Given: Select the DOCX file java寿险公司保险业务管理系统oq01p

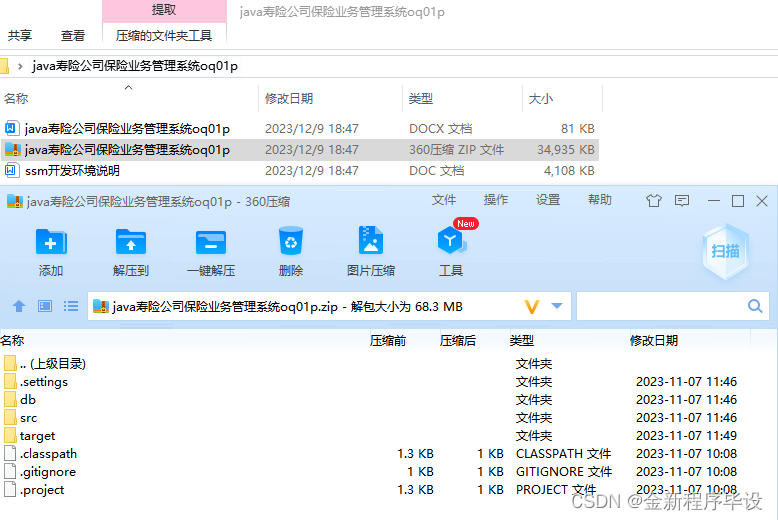Looking at the screenshot, I should (300, 129).
